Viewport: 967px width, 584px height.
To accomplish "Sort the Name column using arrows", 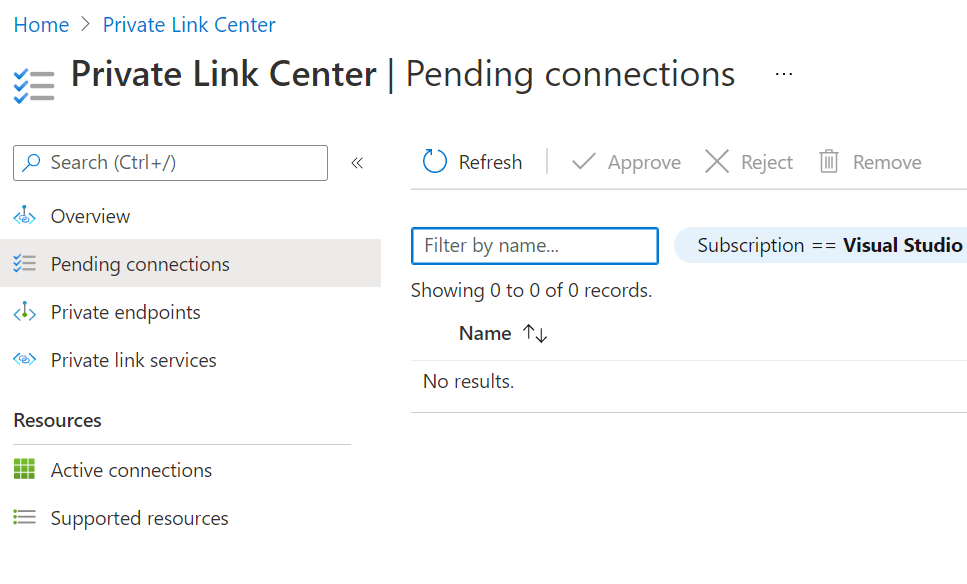I will click(x=536, y=334).
